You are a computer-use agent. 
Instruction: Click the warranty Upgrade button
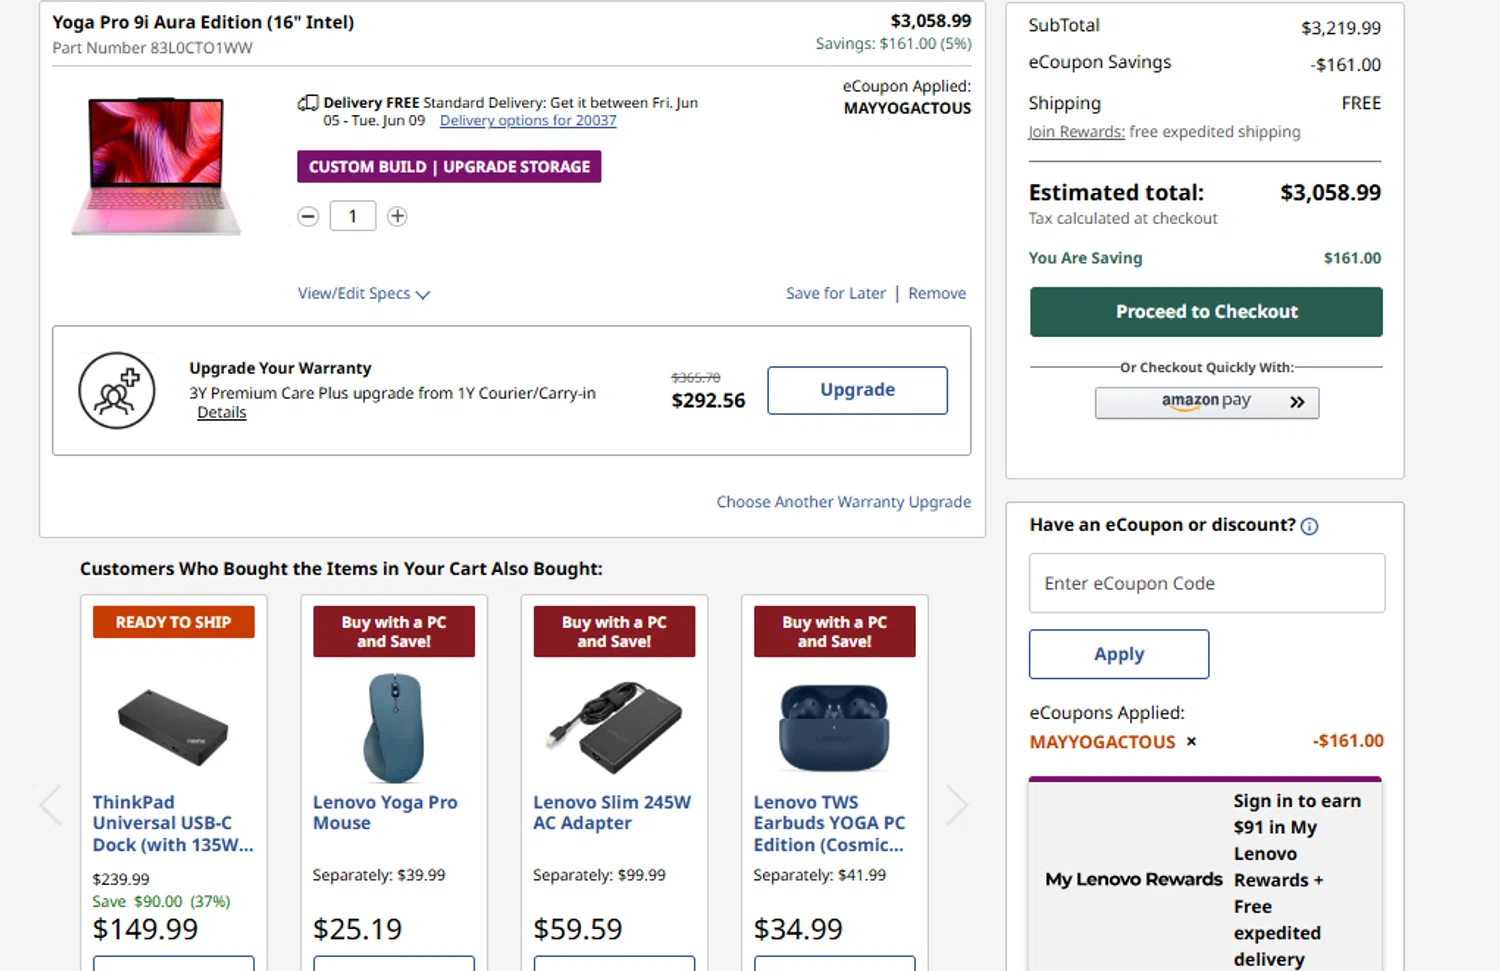click(x=857, y=390)
